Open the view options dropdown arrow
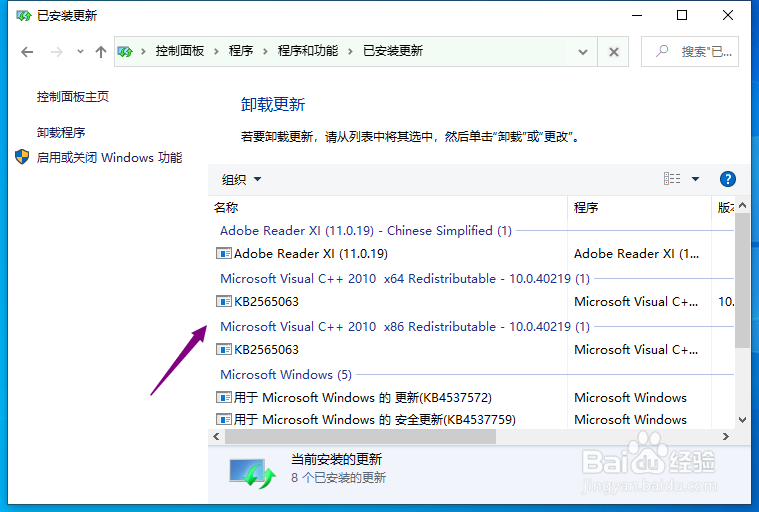This screenshot has height=512, width=759. pyautogui.click(x=695, y=179)
